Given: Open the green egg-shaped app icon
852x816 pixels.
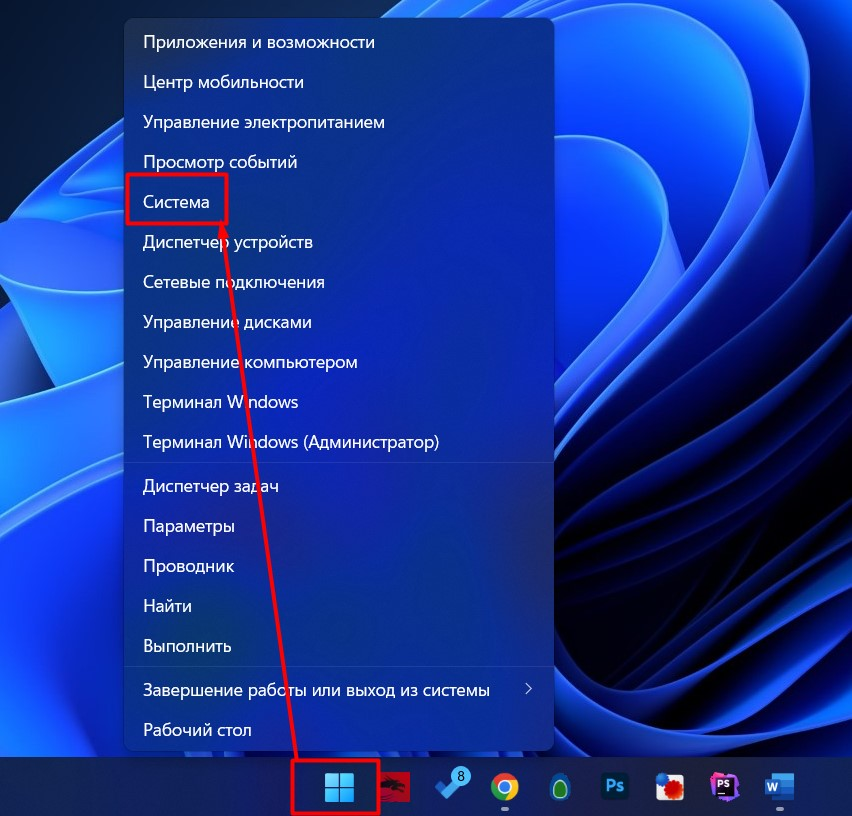Looking at the screenshot, I should click(560, 787).
